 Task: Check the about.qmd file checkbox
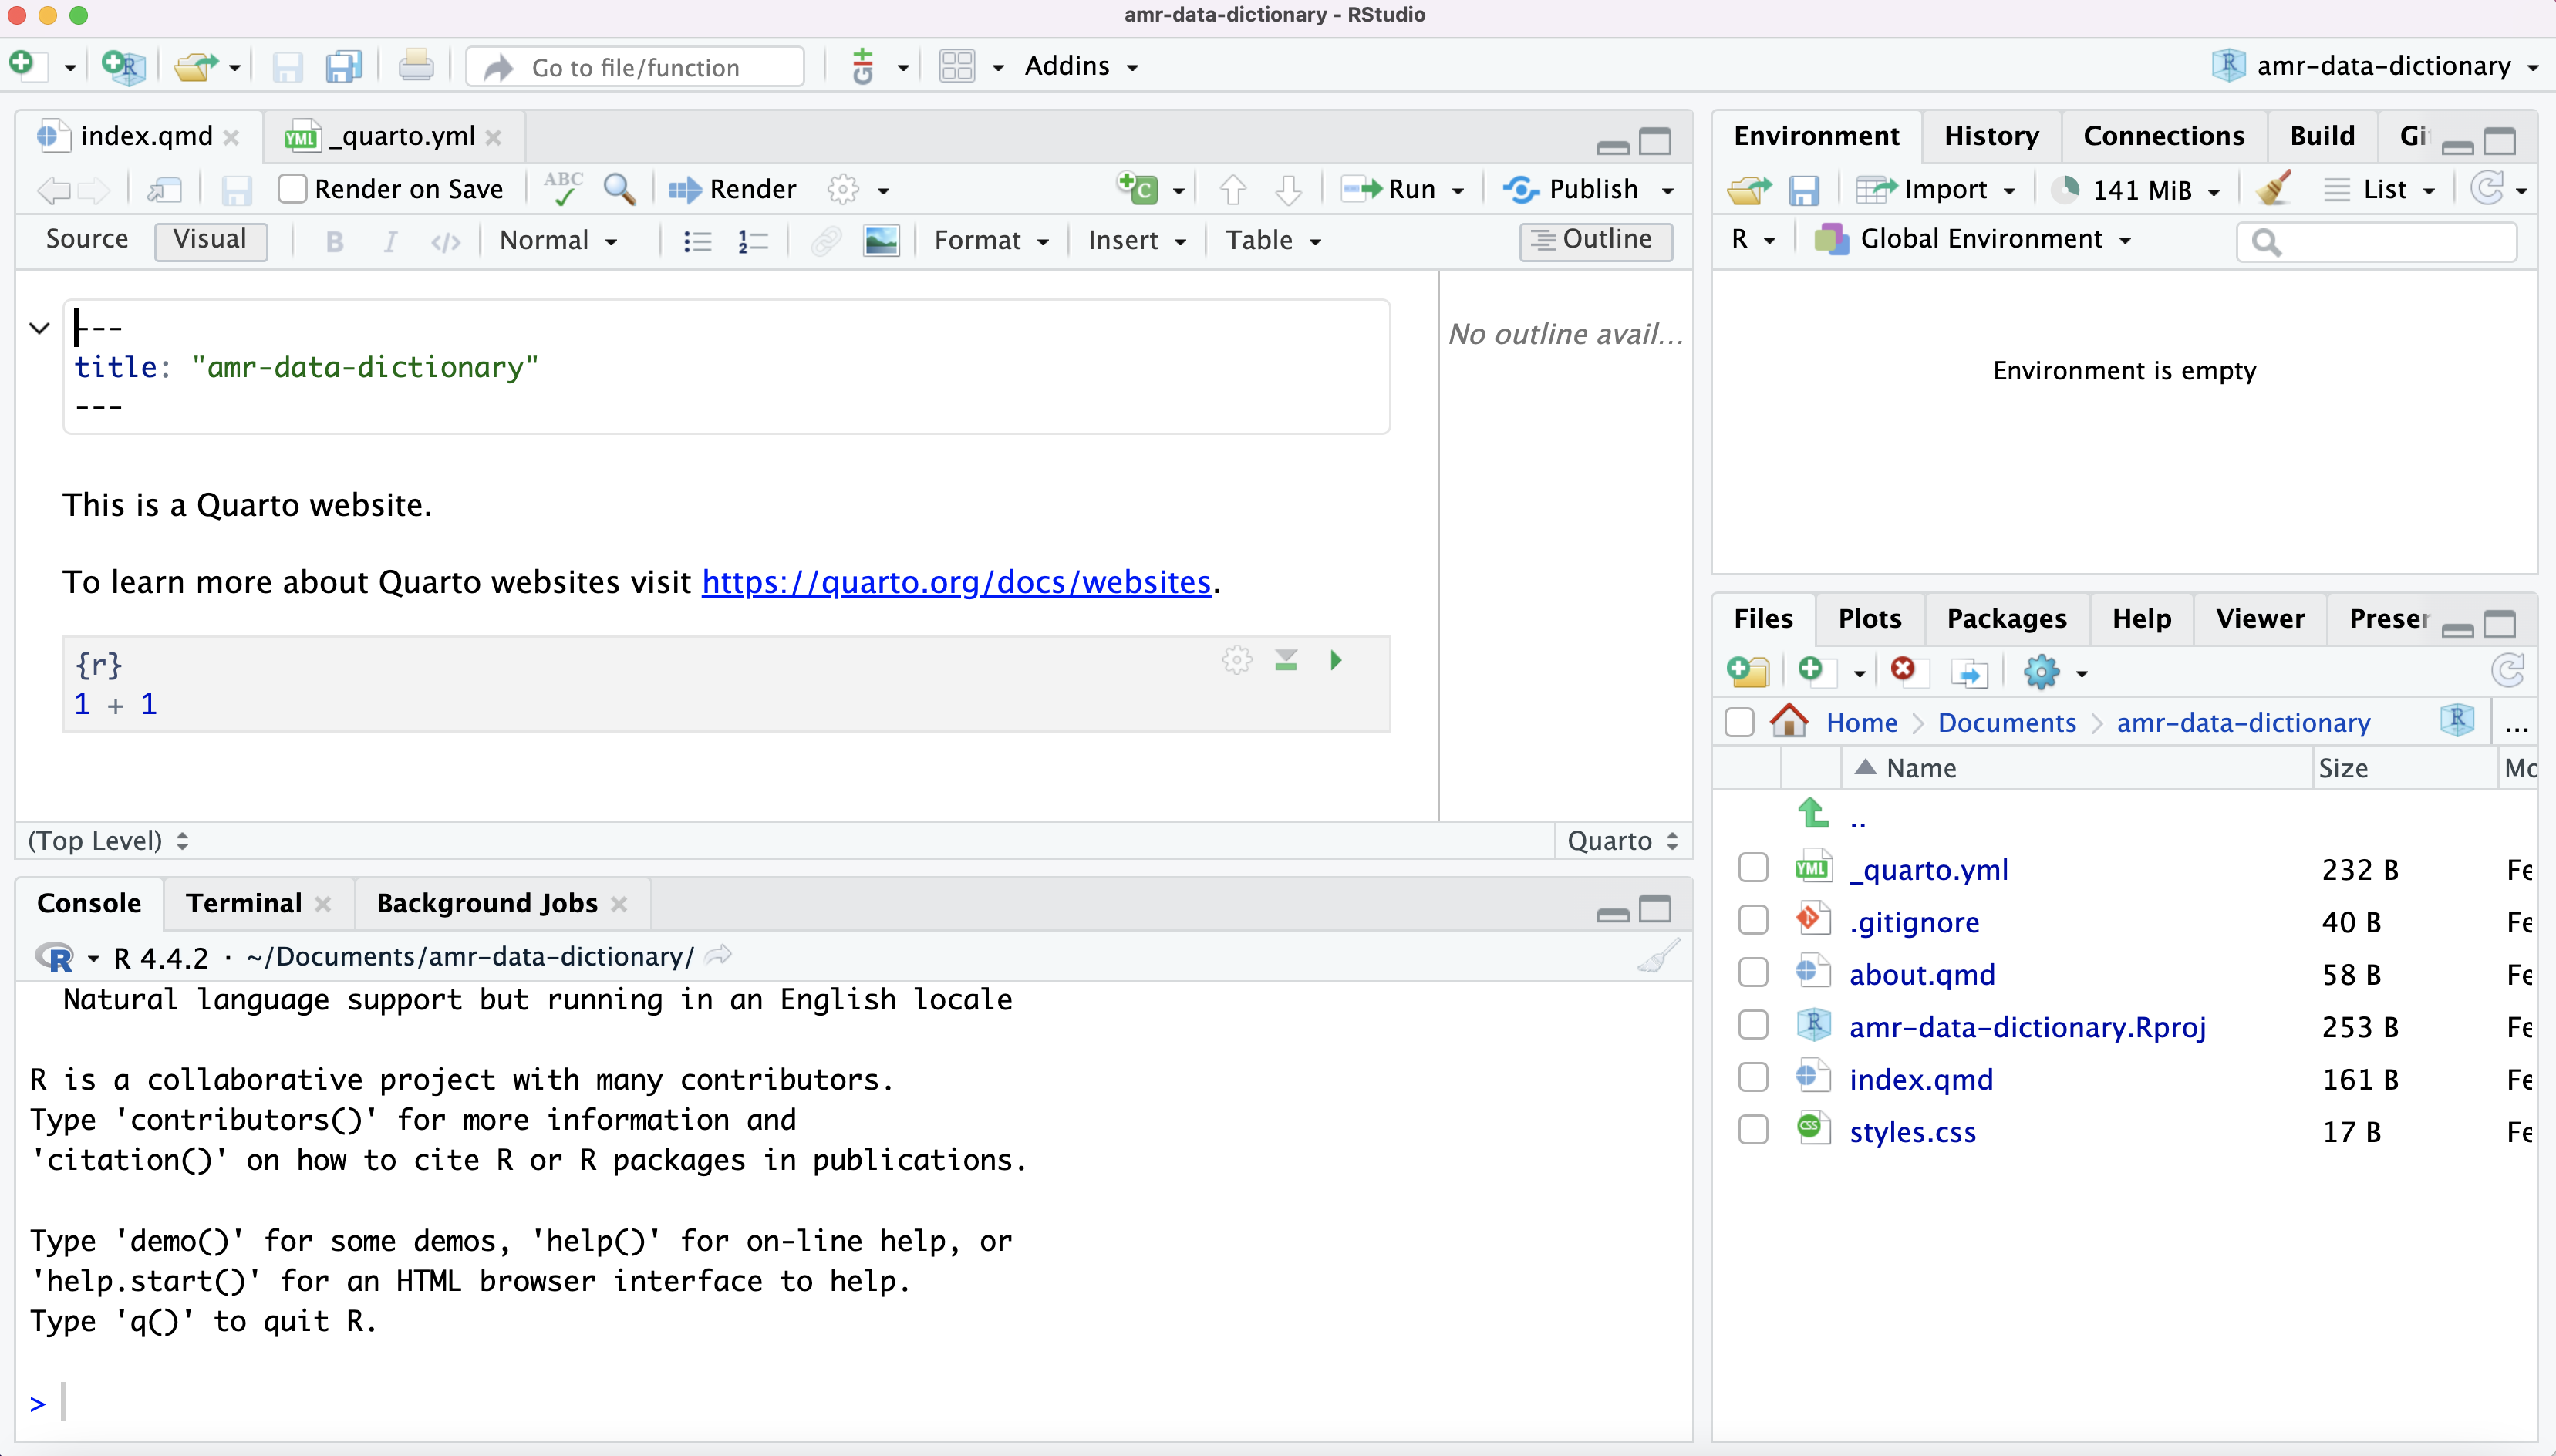point(1753,972)
